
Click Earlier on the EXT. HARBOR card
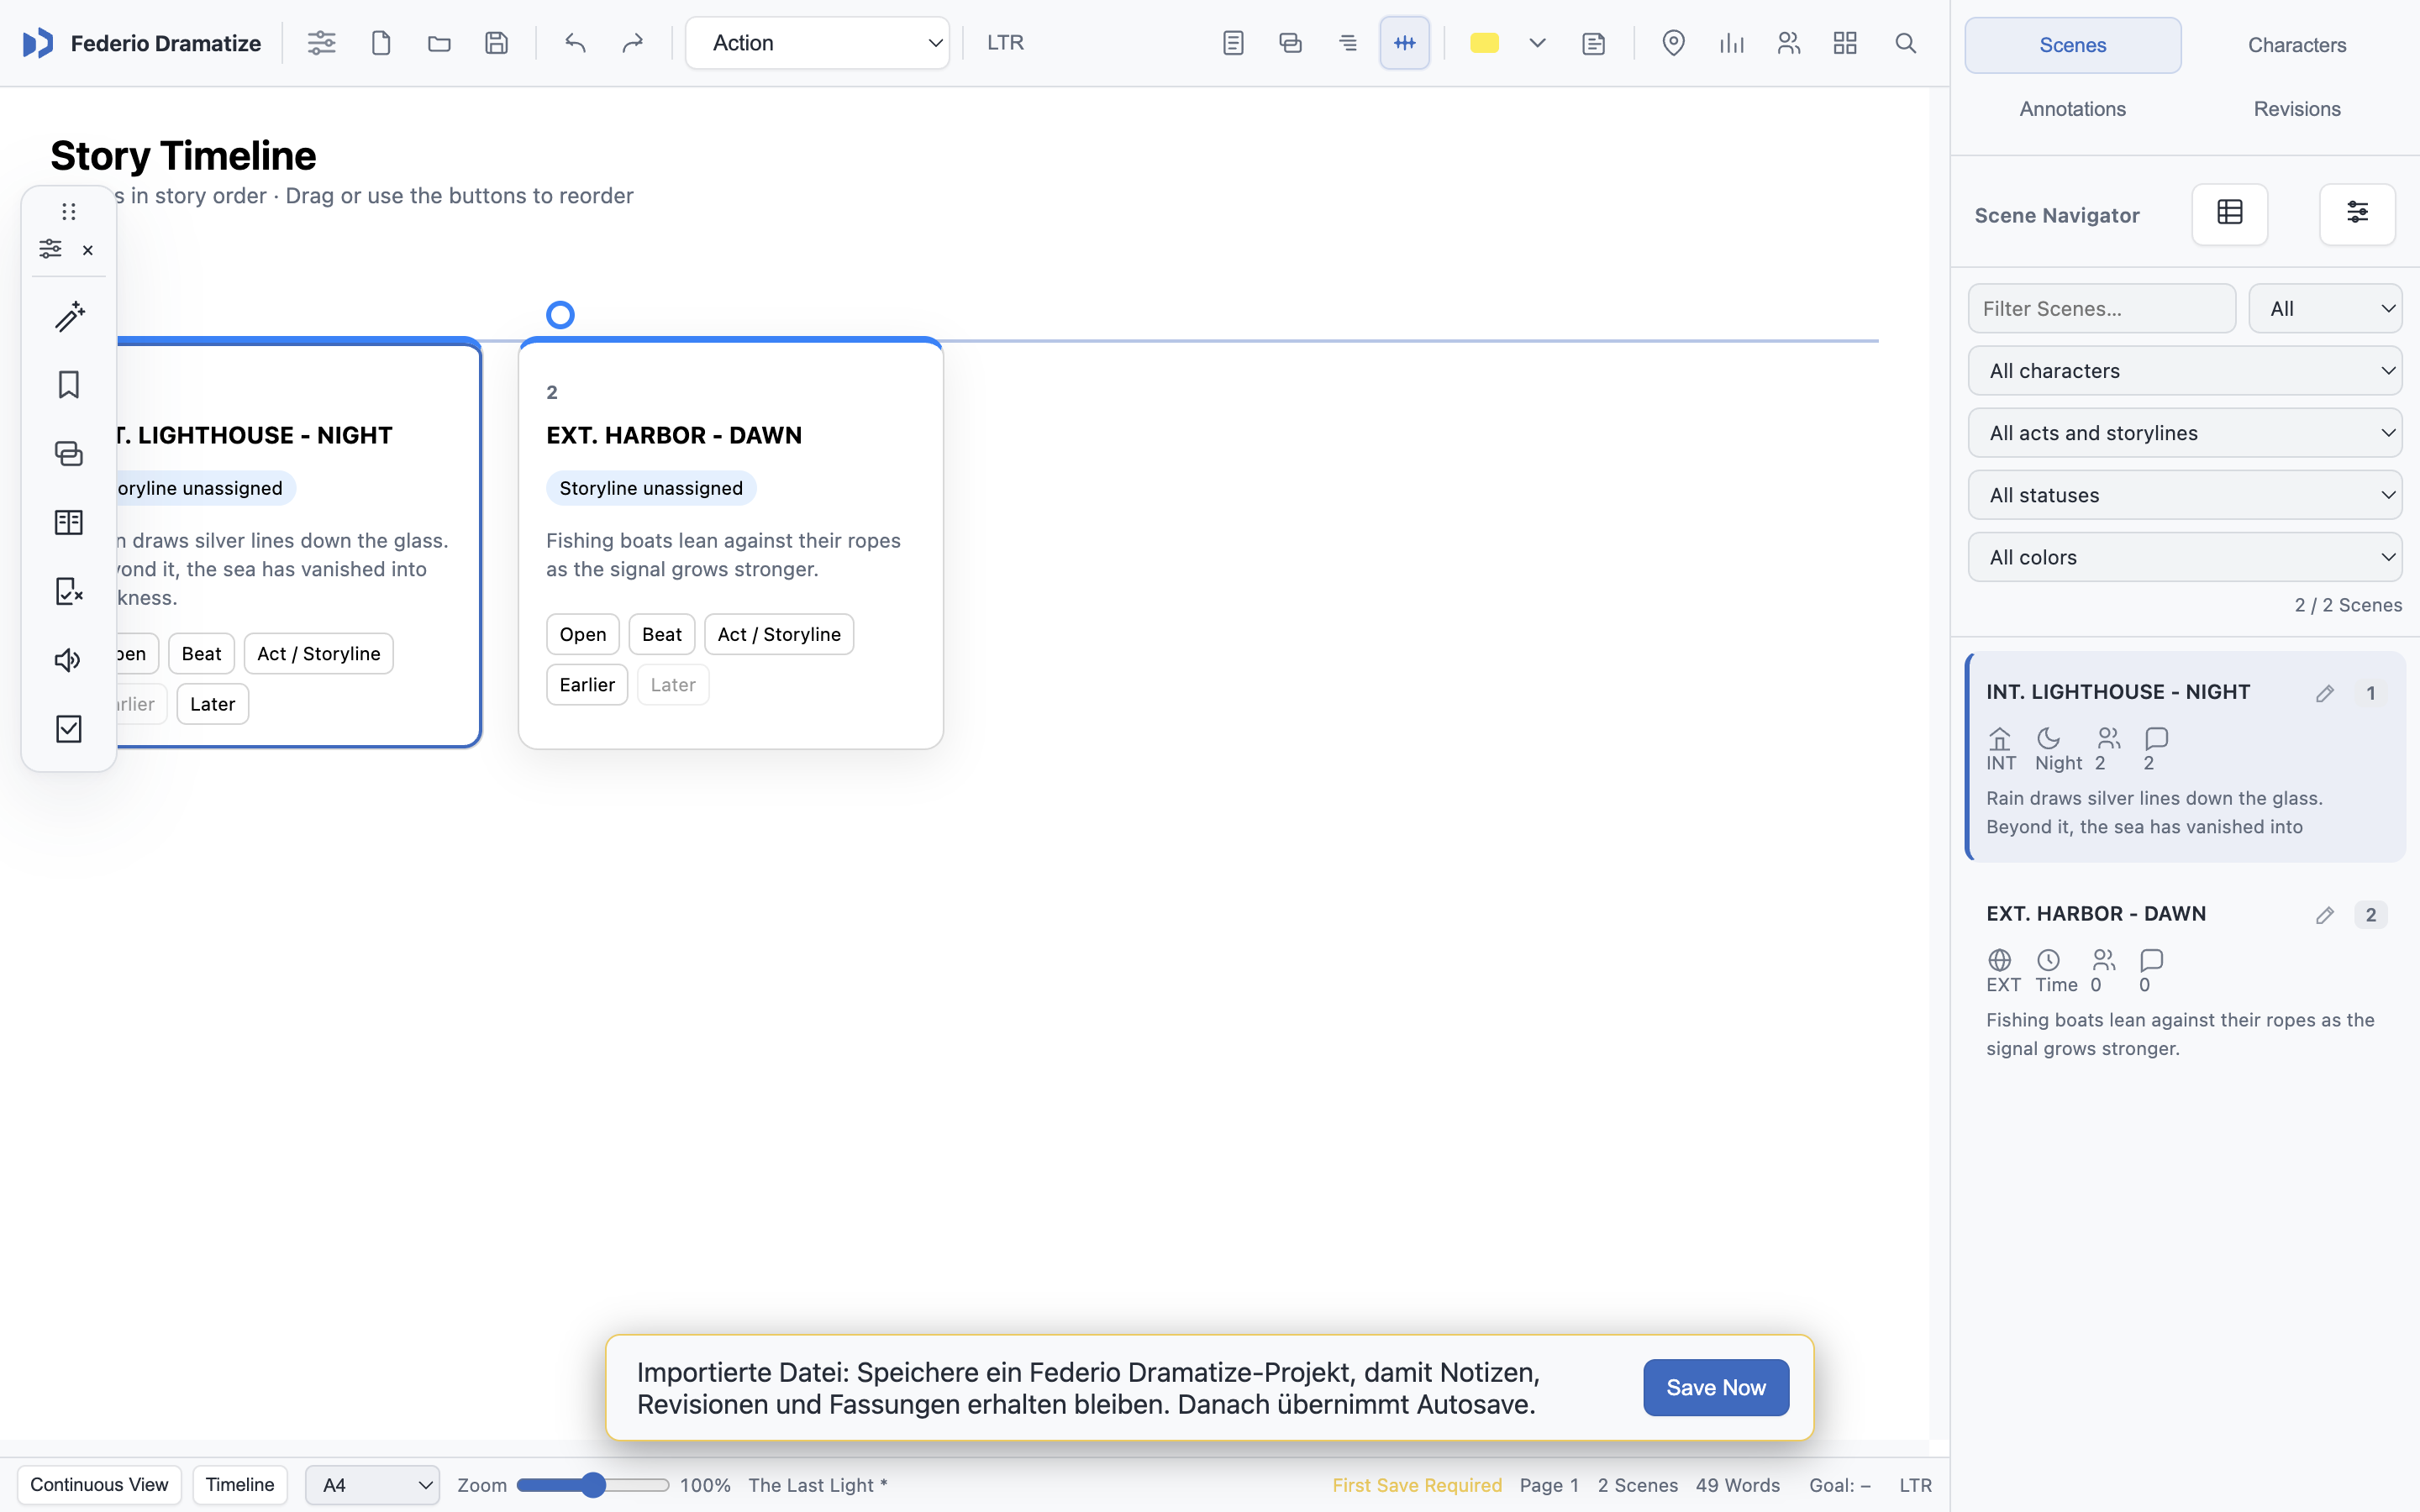[x=587, y=685]
